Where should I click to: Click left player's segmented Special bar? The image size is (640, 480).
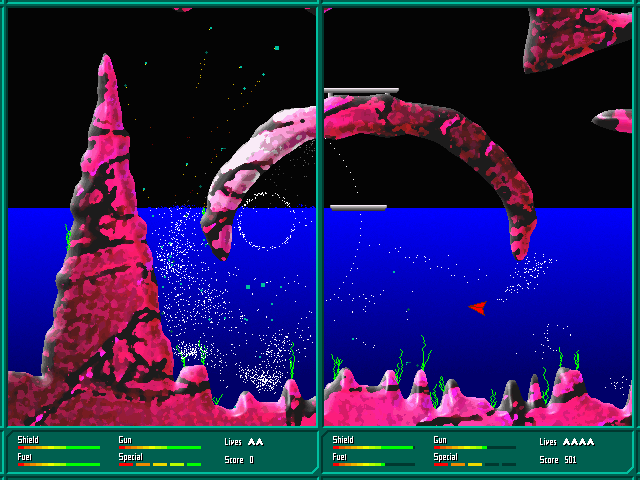click(x=160, y=464)
